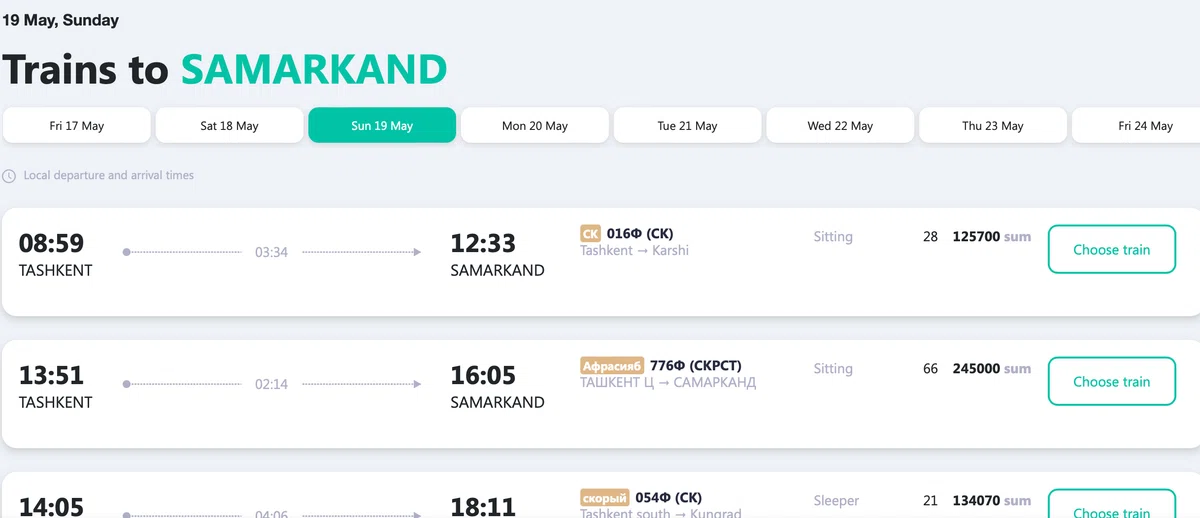Choose the 08:59 Tashkent train
Screen dimensions: 1200x518
click(1112, 249)
